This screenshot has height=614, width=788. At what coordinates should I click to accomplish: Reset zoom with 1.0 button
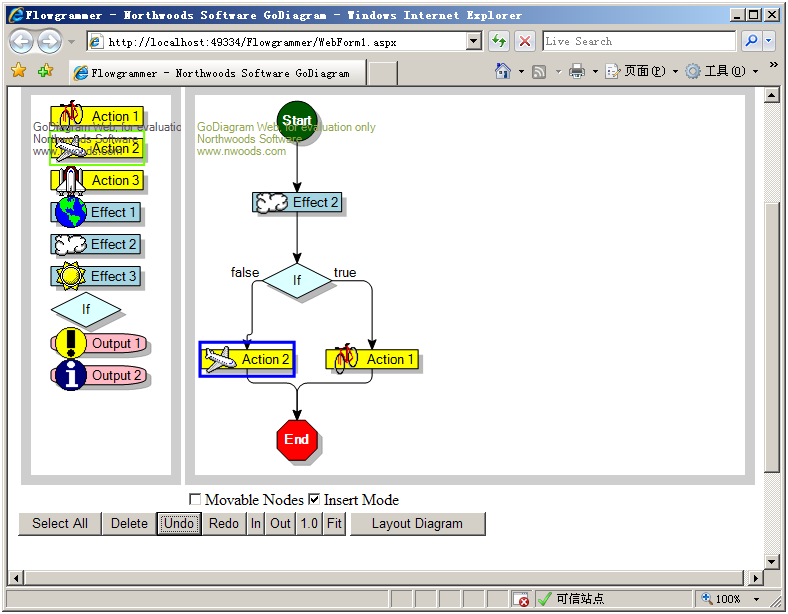309,524
